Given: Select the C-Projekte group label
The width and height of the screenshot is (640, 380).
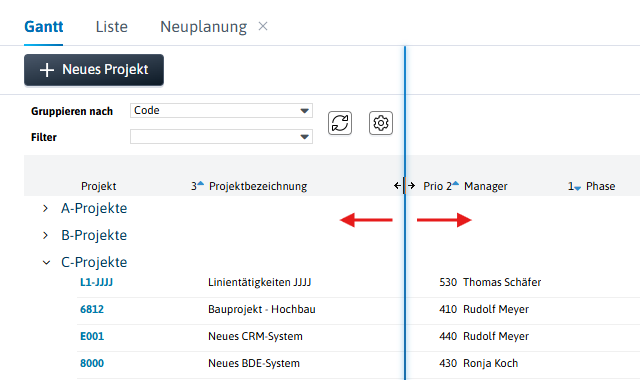Looking at the screenshot, I should click(94, 262).
